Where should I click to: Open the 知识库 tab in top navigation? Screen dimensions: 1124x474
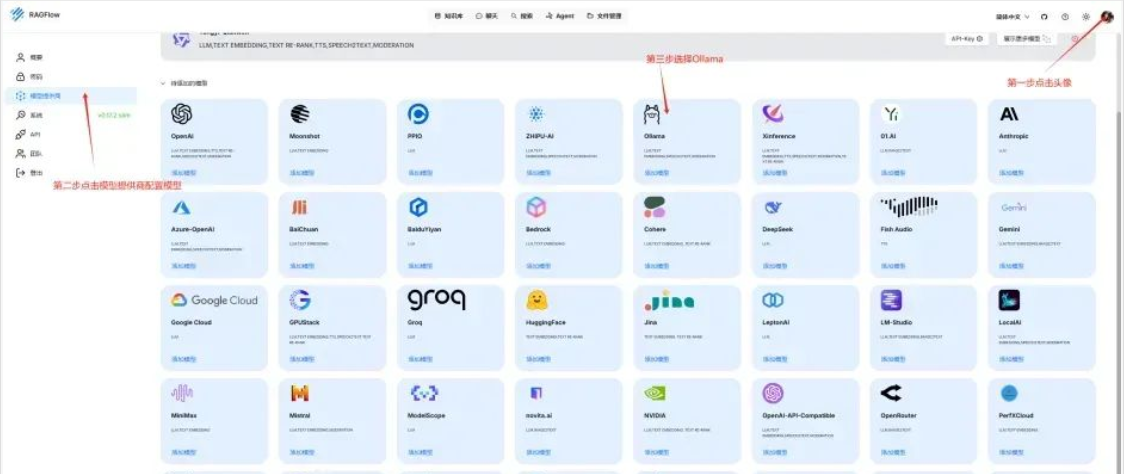449,16
